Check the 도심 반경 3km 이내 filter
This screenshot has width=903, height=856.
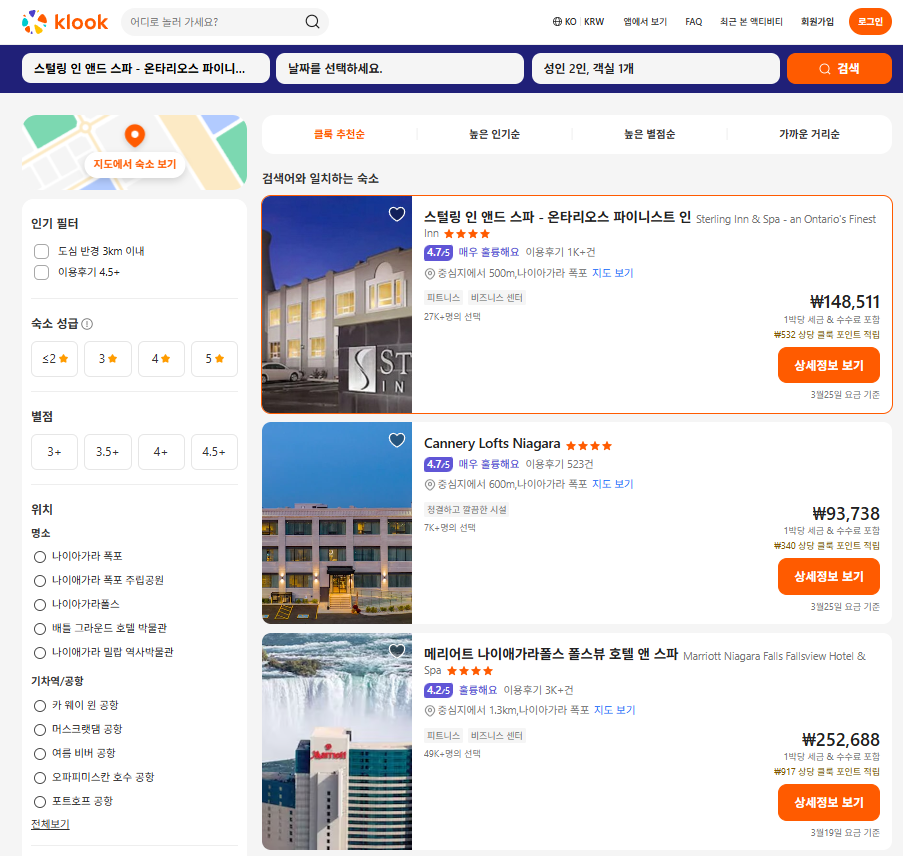coord(41,251)
